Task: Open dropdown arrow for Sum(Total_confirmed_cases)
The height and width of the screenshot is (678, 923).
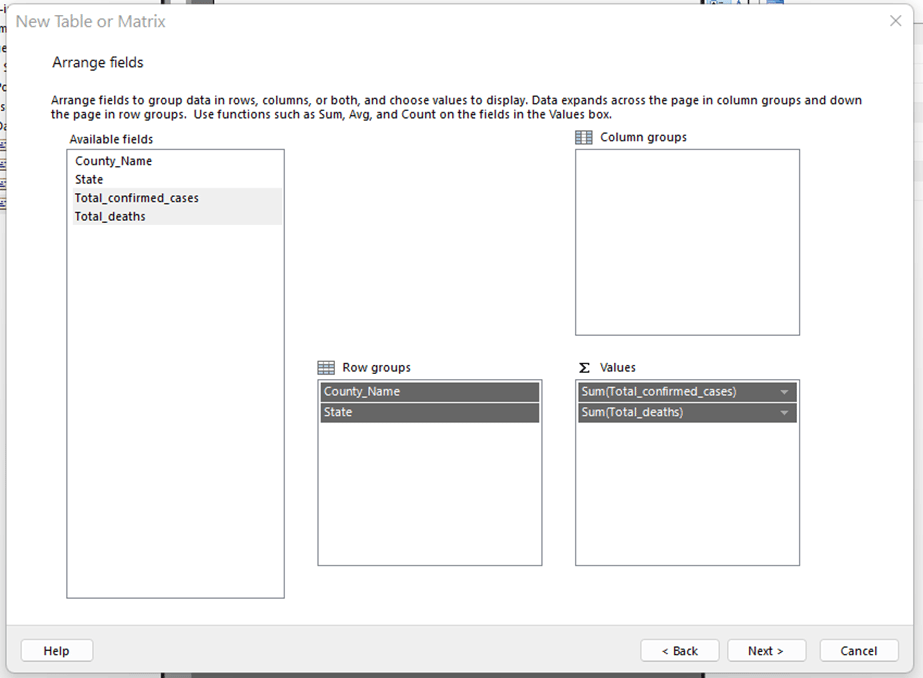Action: click(784, 392)
